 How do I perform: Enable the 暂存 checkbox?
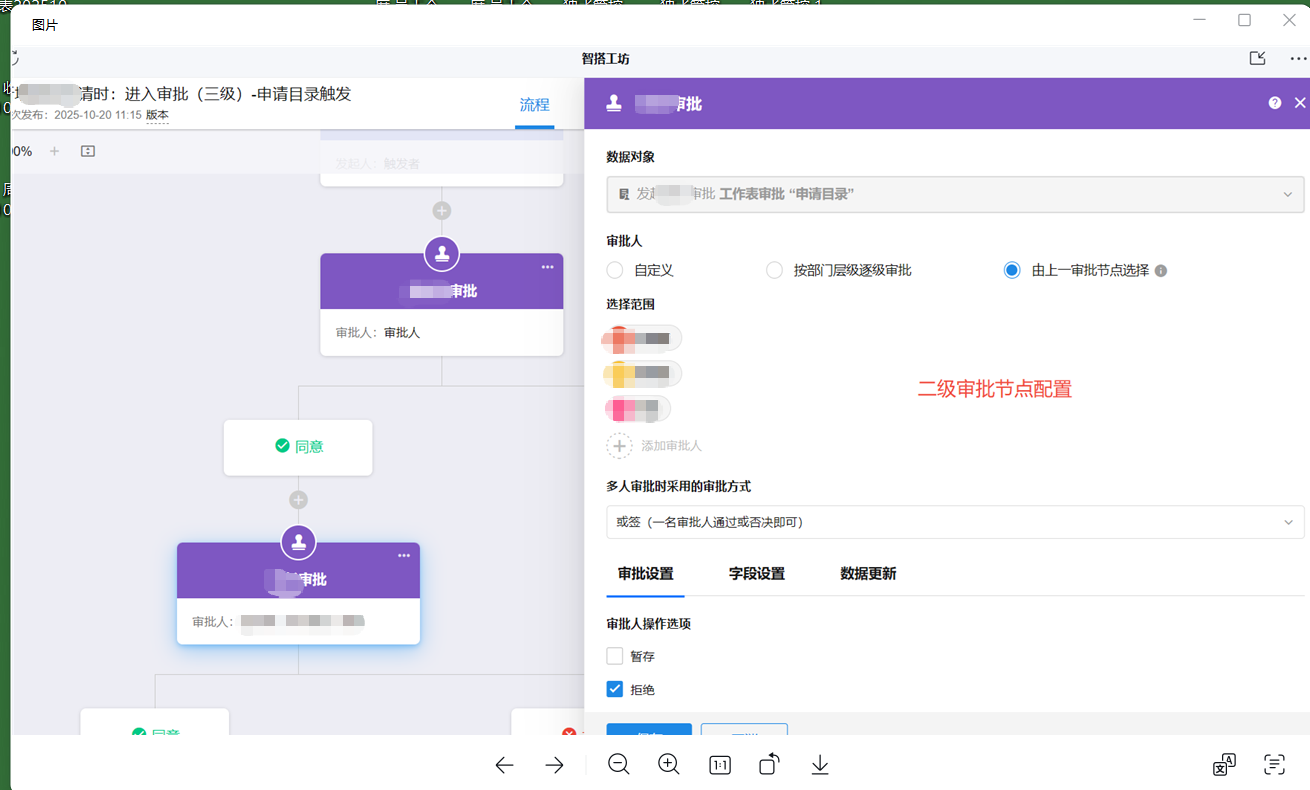(x=615, y=656)
